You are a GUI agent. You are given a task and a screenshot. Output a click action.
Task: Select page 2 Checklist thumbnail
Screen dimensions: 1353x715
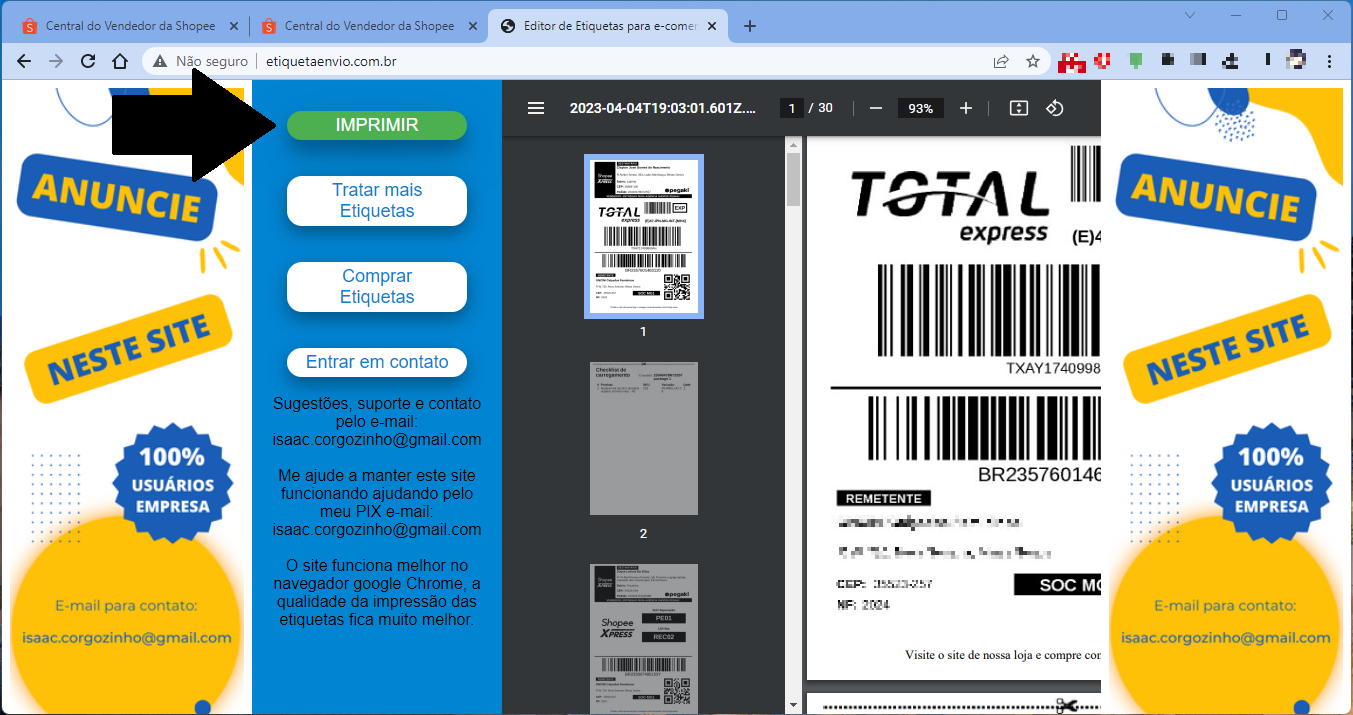coord(644,438)
